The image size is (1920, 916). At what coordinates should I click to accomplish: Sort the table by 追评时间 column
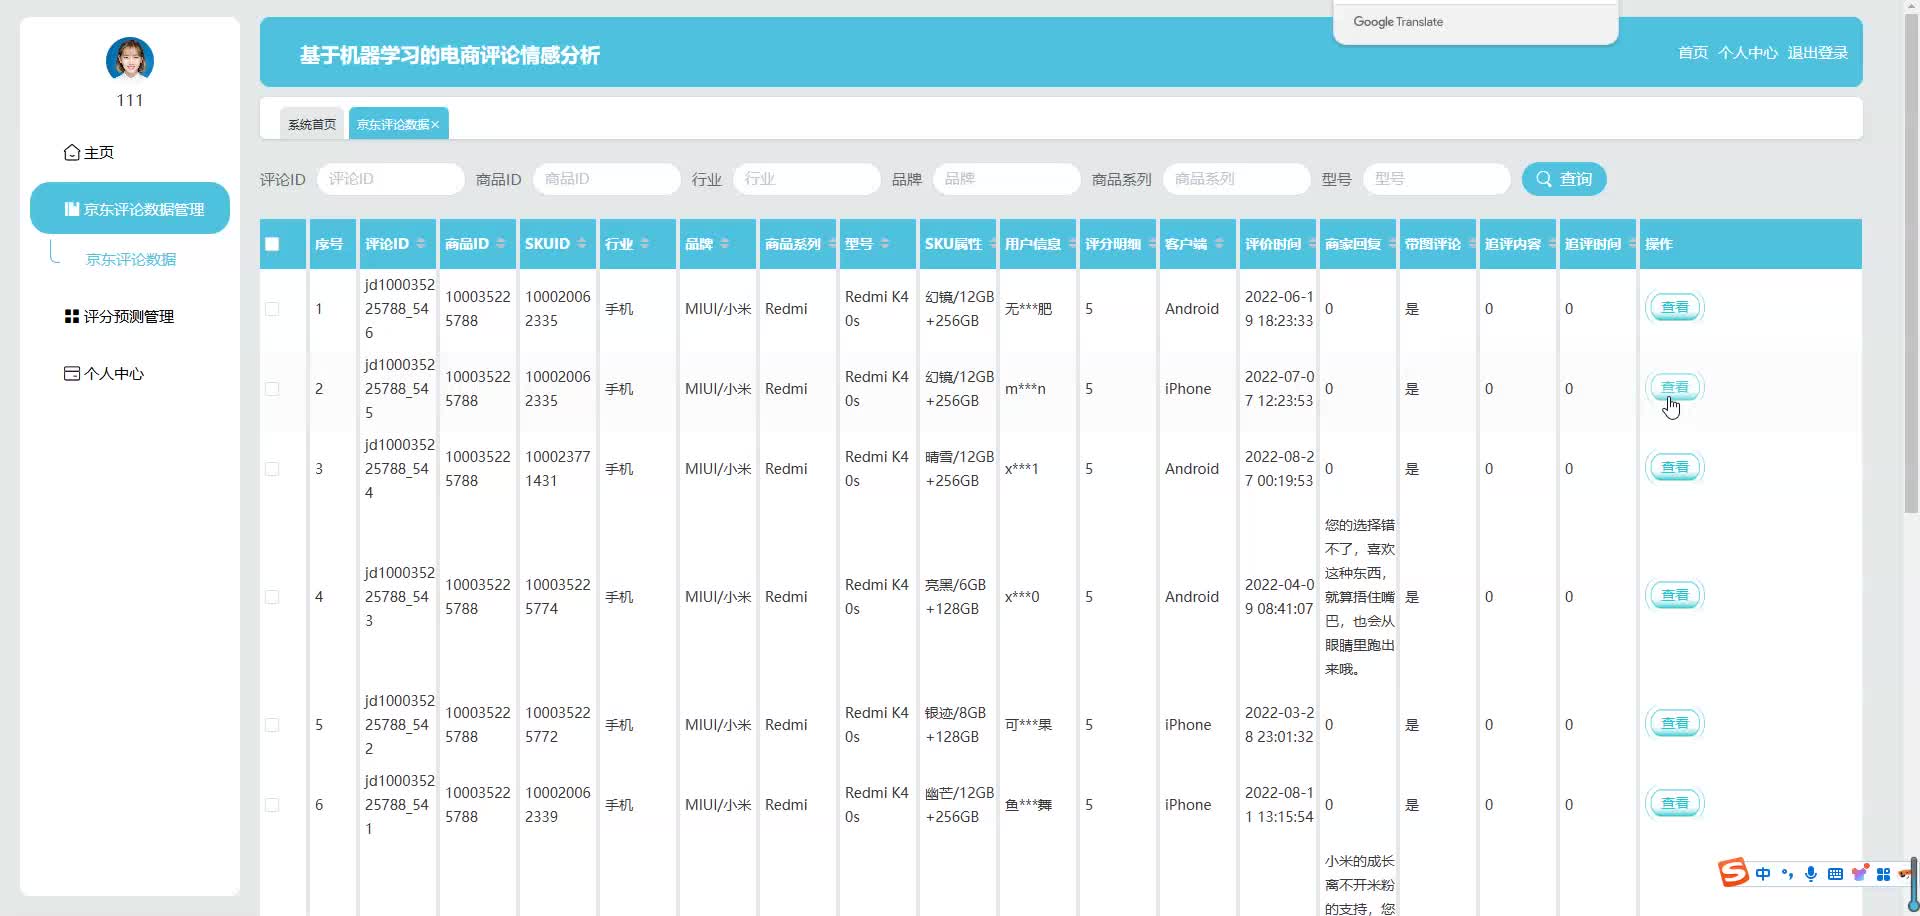(x=1633, y=244)
